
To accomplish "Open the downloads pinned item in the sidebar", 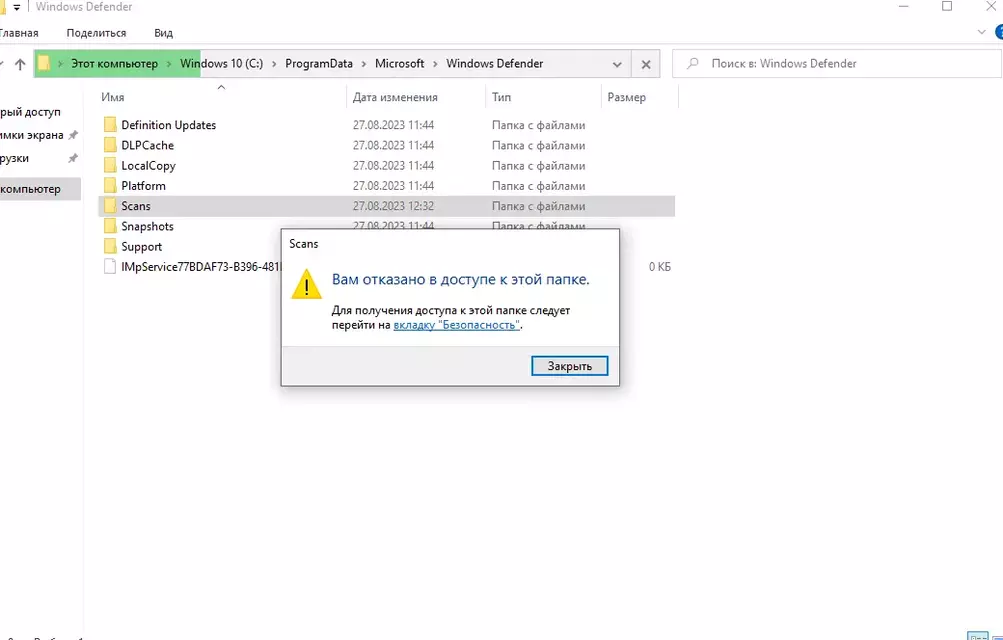I will [14, 158].
